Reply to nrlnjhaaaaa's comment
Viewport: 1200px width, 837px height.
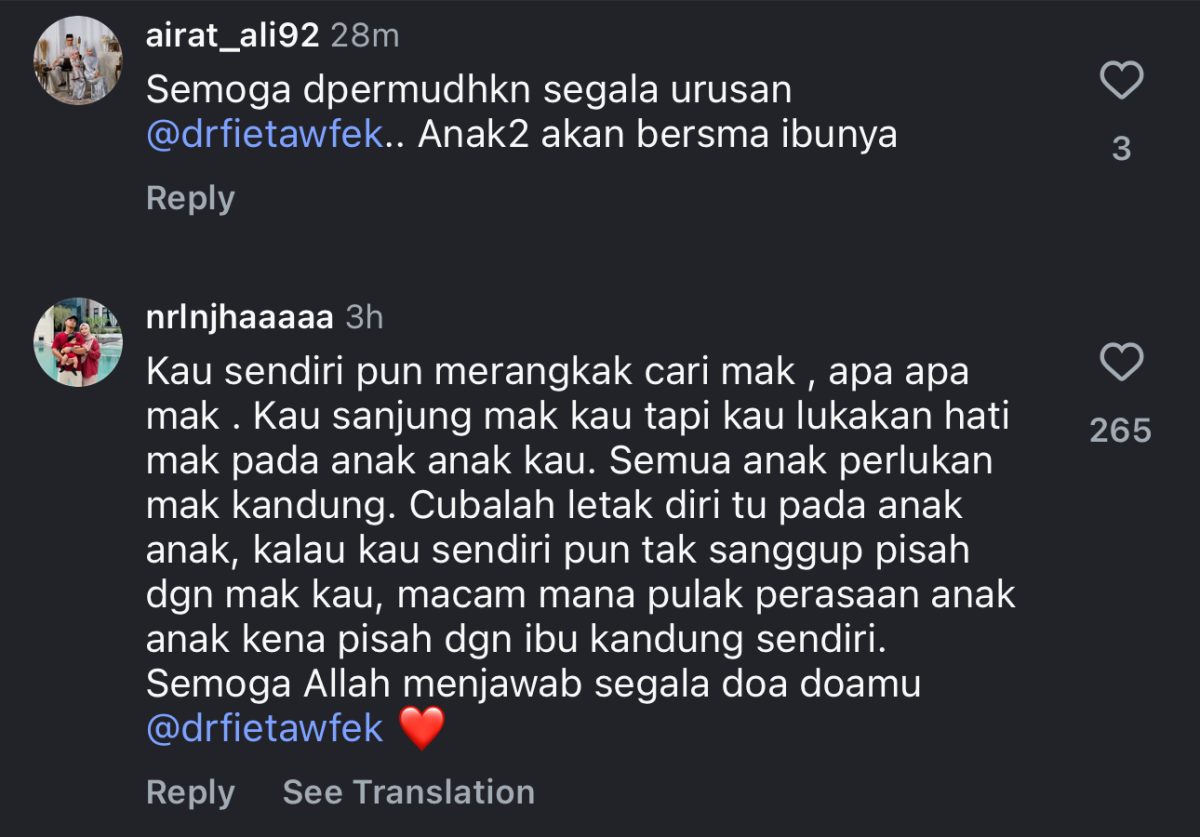coord(190,792)
